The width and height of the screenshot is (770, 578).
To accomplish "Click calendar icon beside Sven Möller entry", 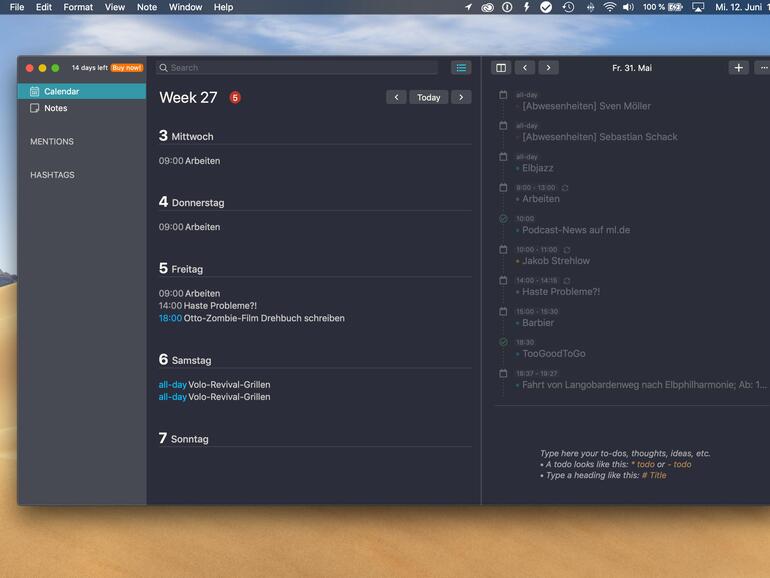I will pyautogui.click(x=503, y=95).
